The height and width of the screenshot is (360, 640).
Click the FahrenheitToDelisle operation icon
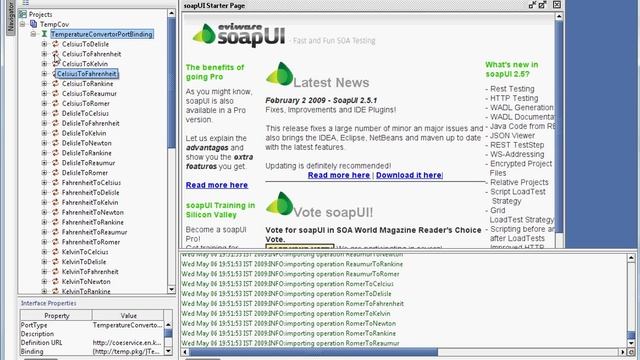[x=56, y=192]
